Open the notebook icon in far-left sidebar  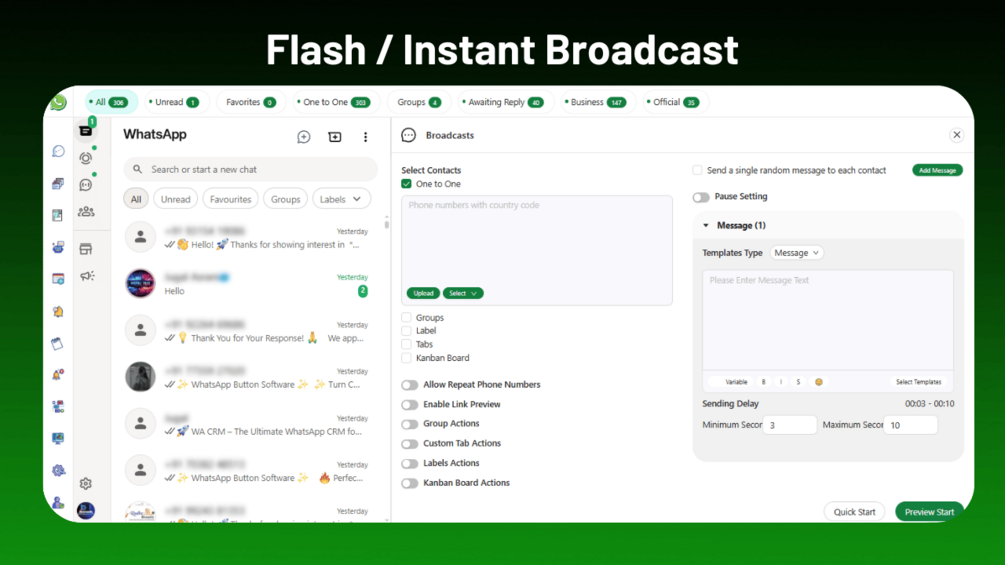coord(58,344)
